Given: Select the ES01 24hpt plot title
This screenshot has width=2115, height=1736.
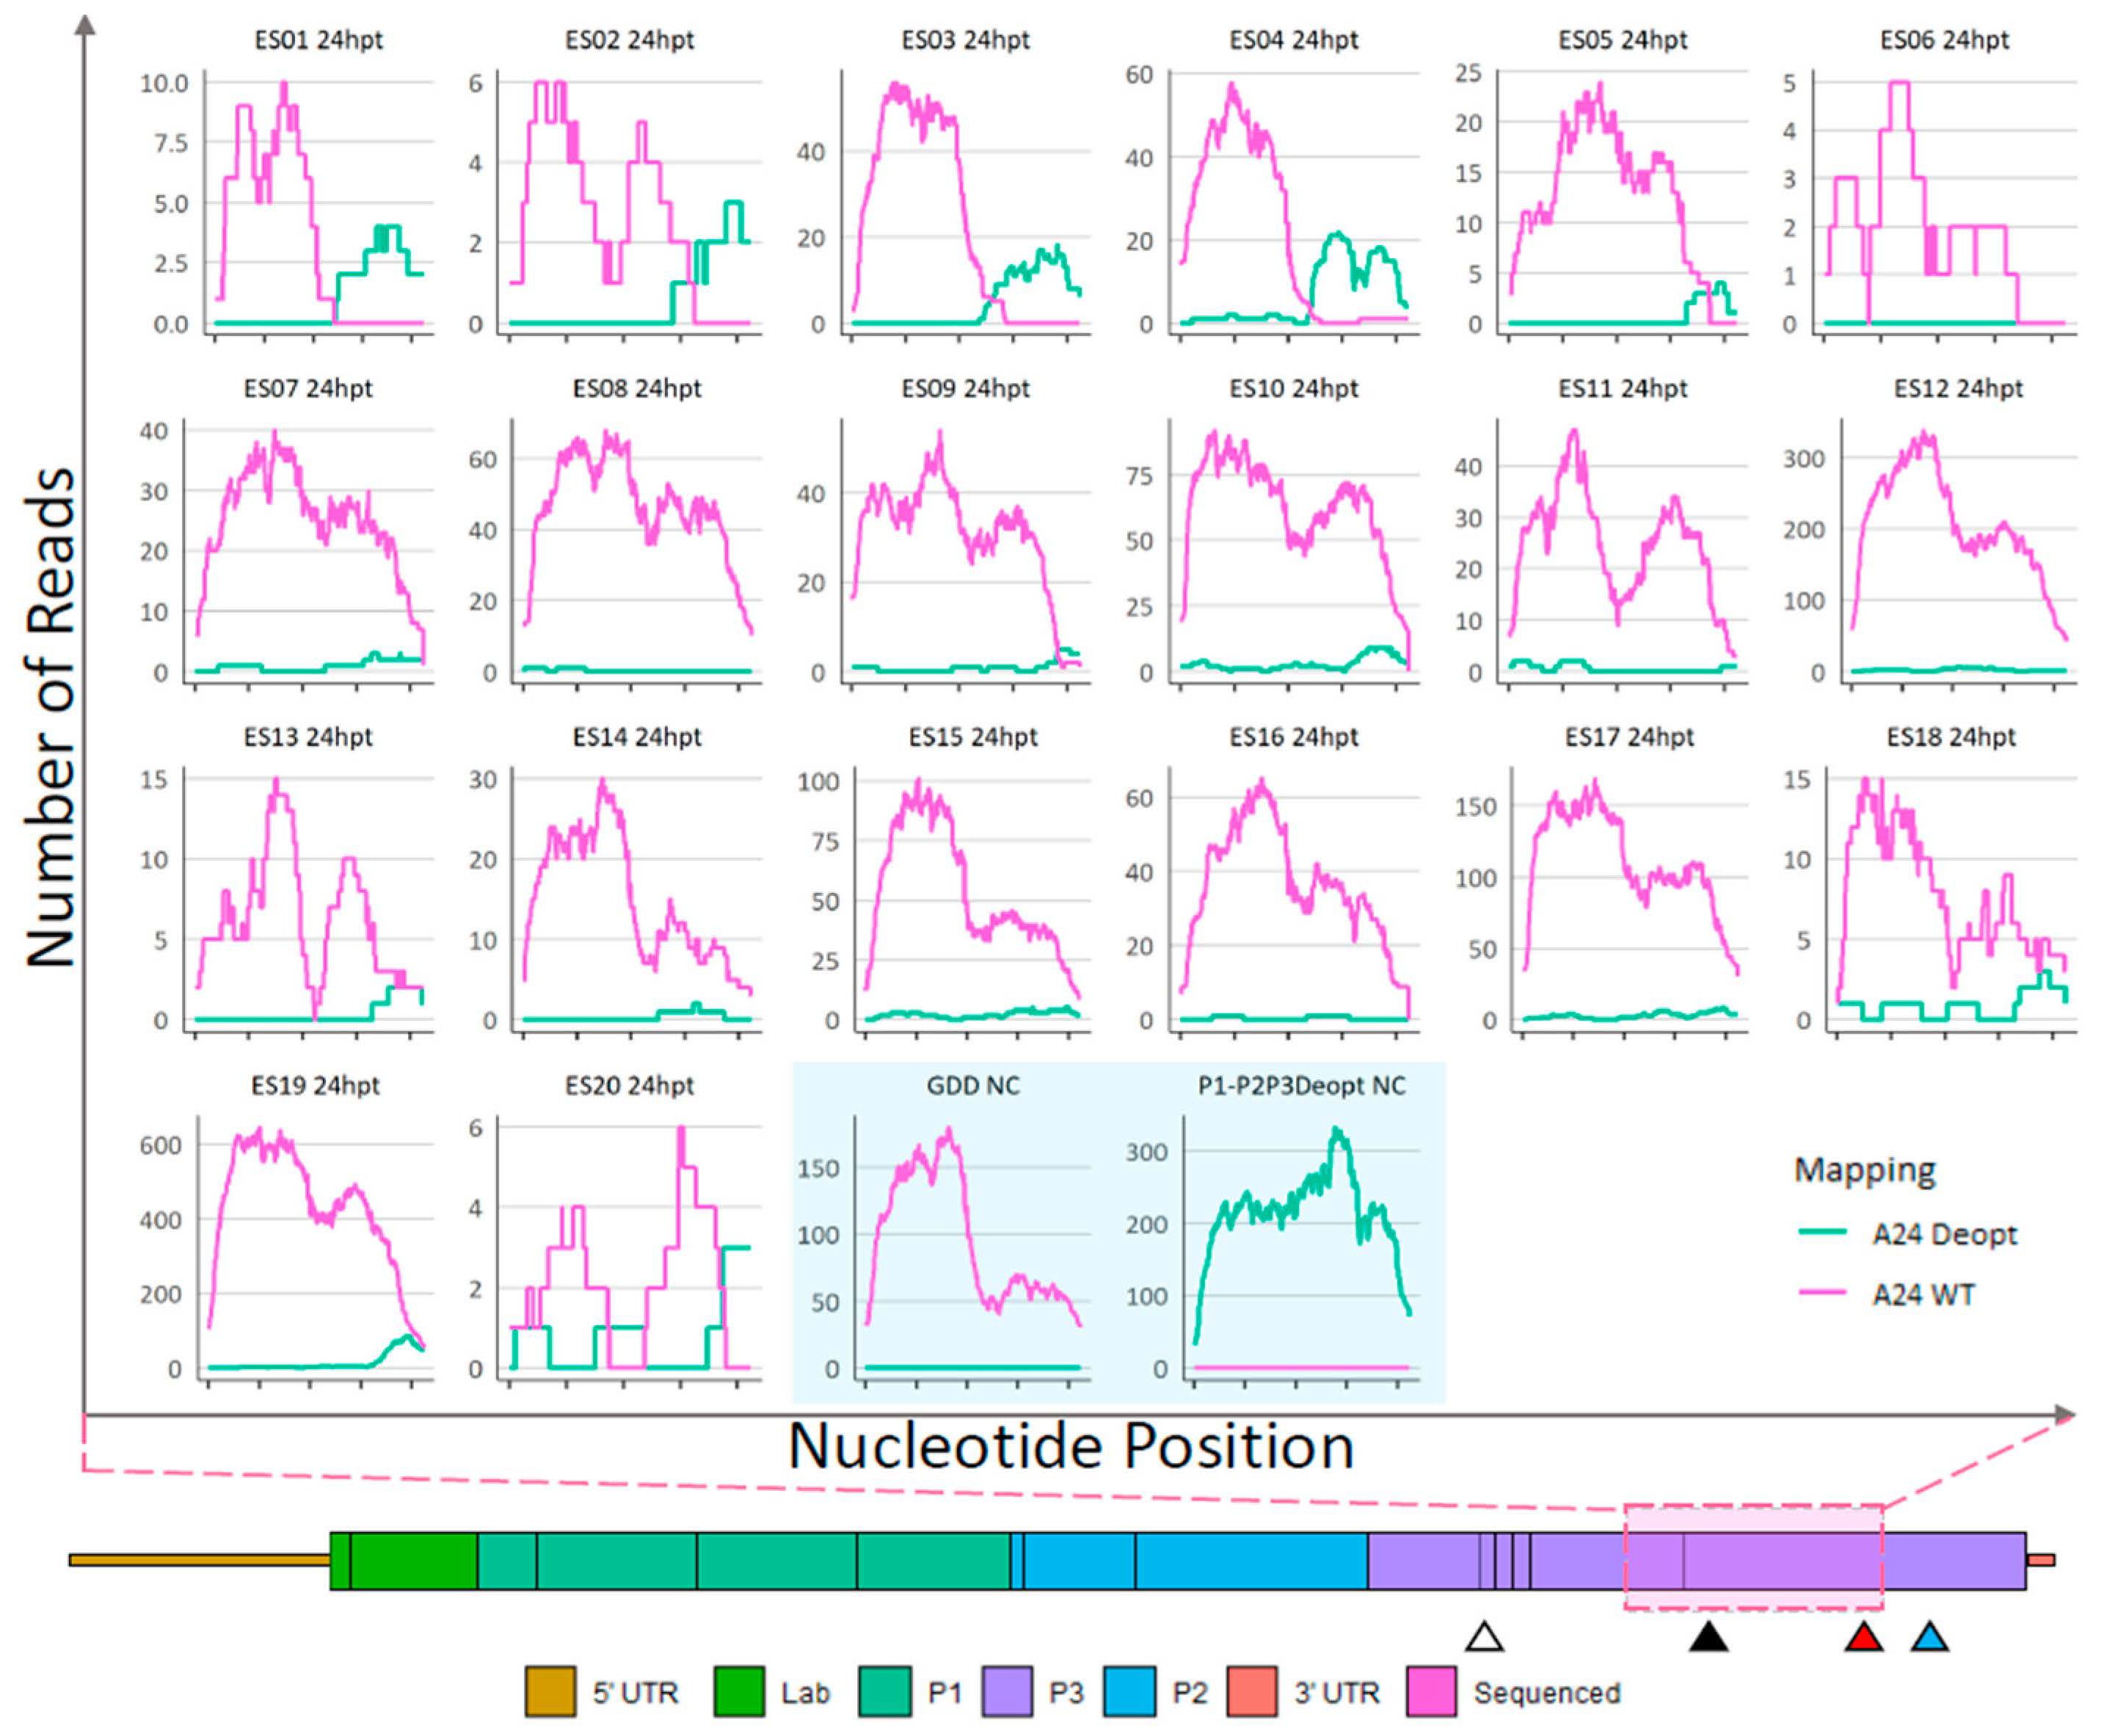Looking at the screenshot, I should pyautogui.click(x=318, y=40).
